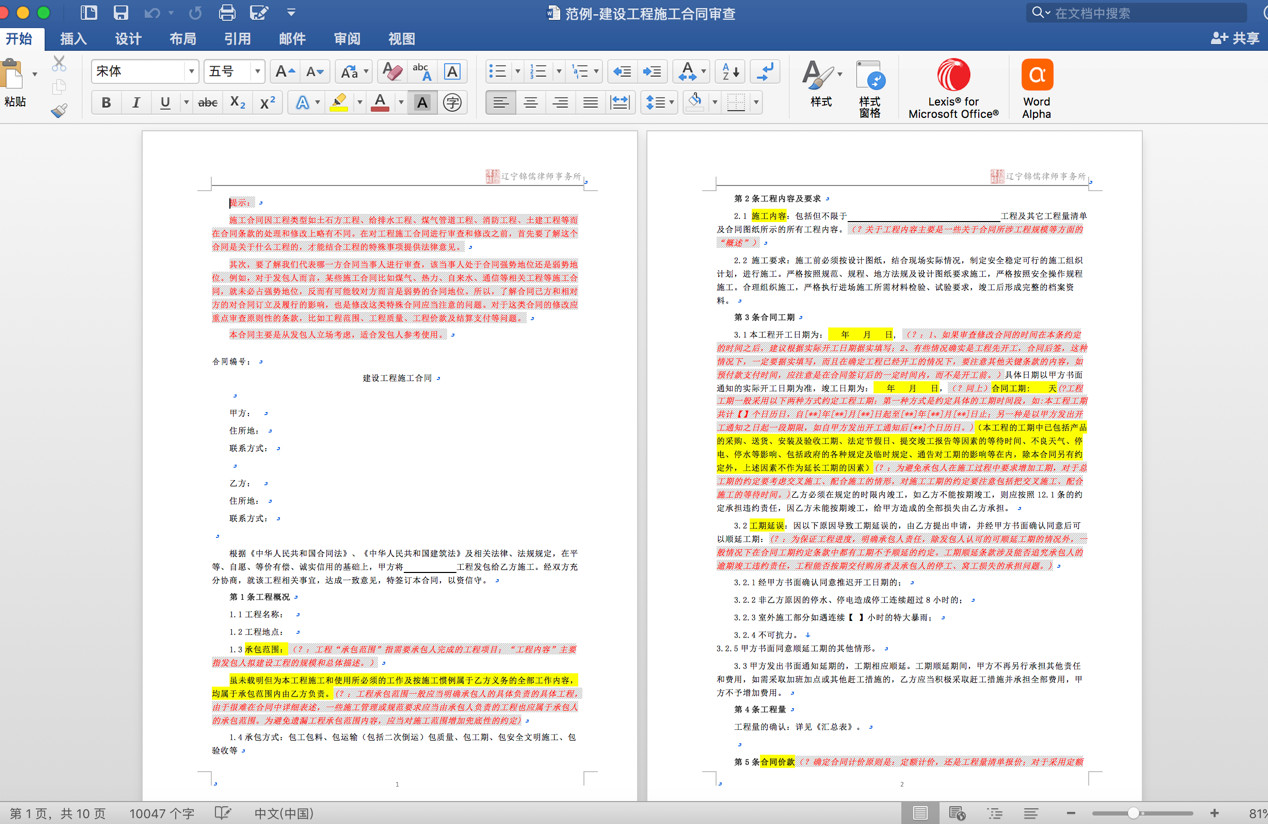Click the 粘贴 paste button
The width and height of the screenshot is (1268, 824).
[15, 85]
